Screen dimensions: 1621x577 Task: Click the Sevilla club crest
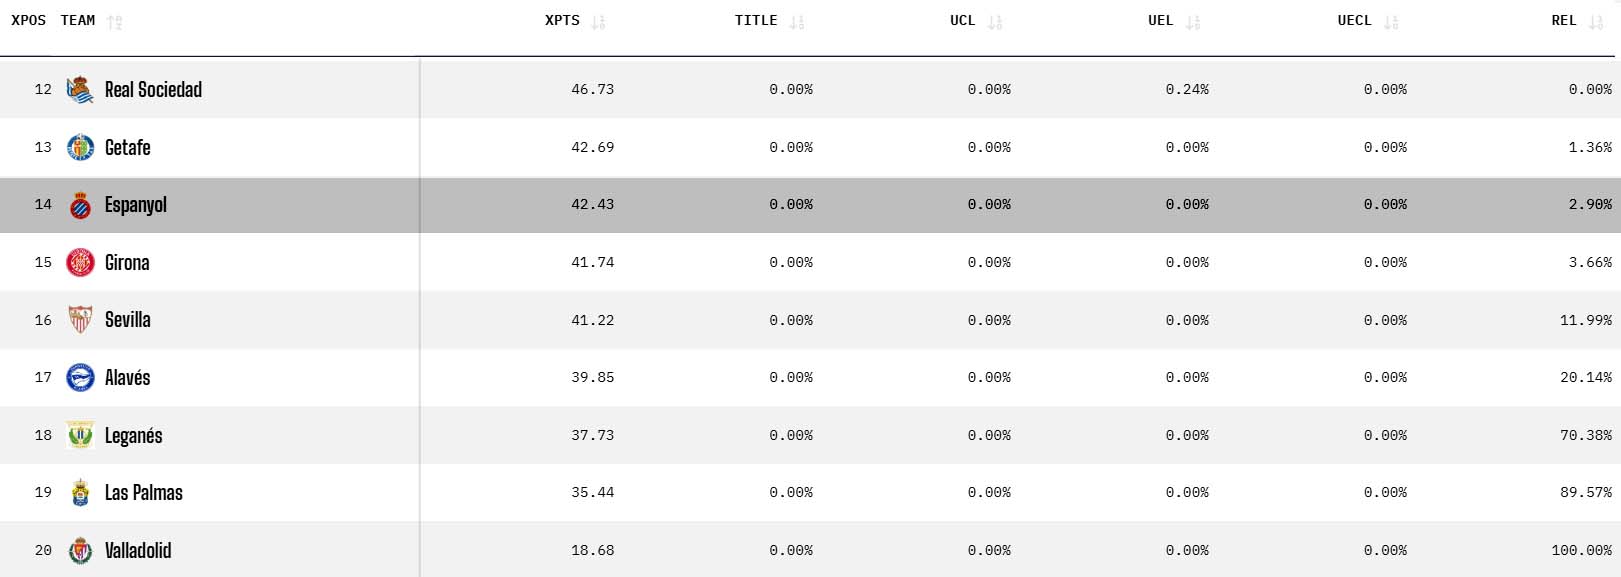point(80,320)
